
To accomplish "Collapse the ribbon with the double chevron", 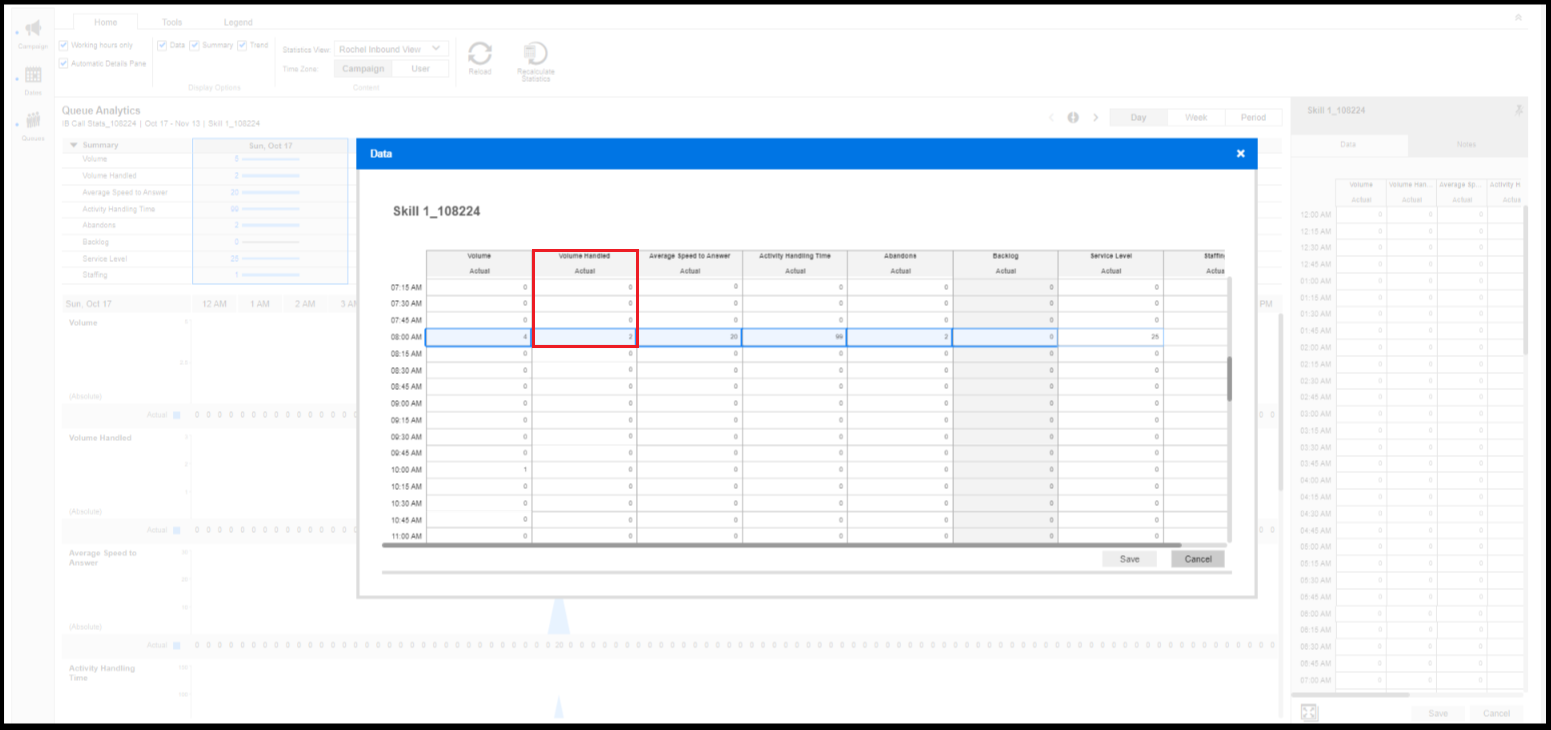I will pos(1518,18).
